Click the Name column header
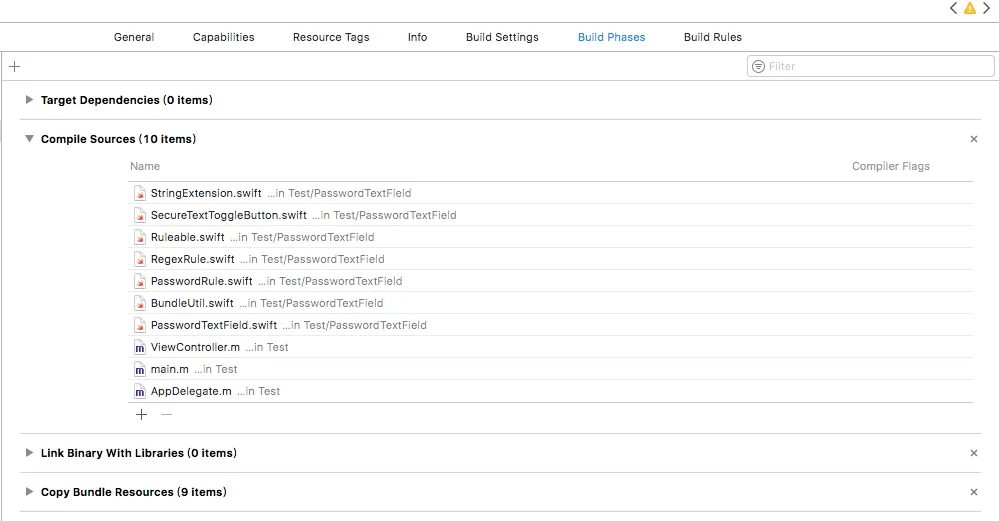This screenshot has height=521, width=999. pos(145,166)
